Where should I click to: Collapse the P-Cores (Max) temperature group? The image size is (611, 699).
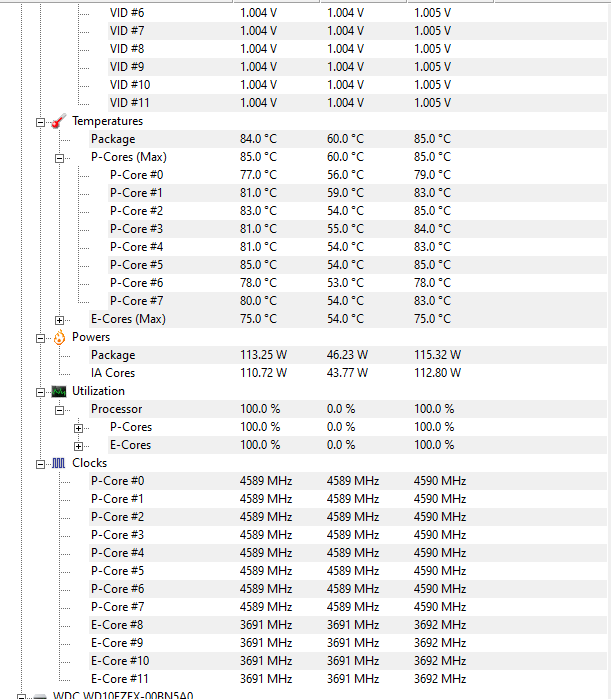pos(60,157)
